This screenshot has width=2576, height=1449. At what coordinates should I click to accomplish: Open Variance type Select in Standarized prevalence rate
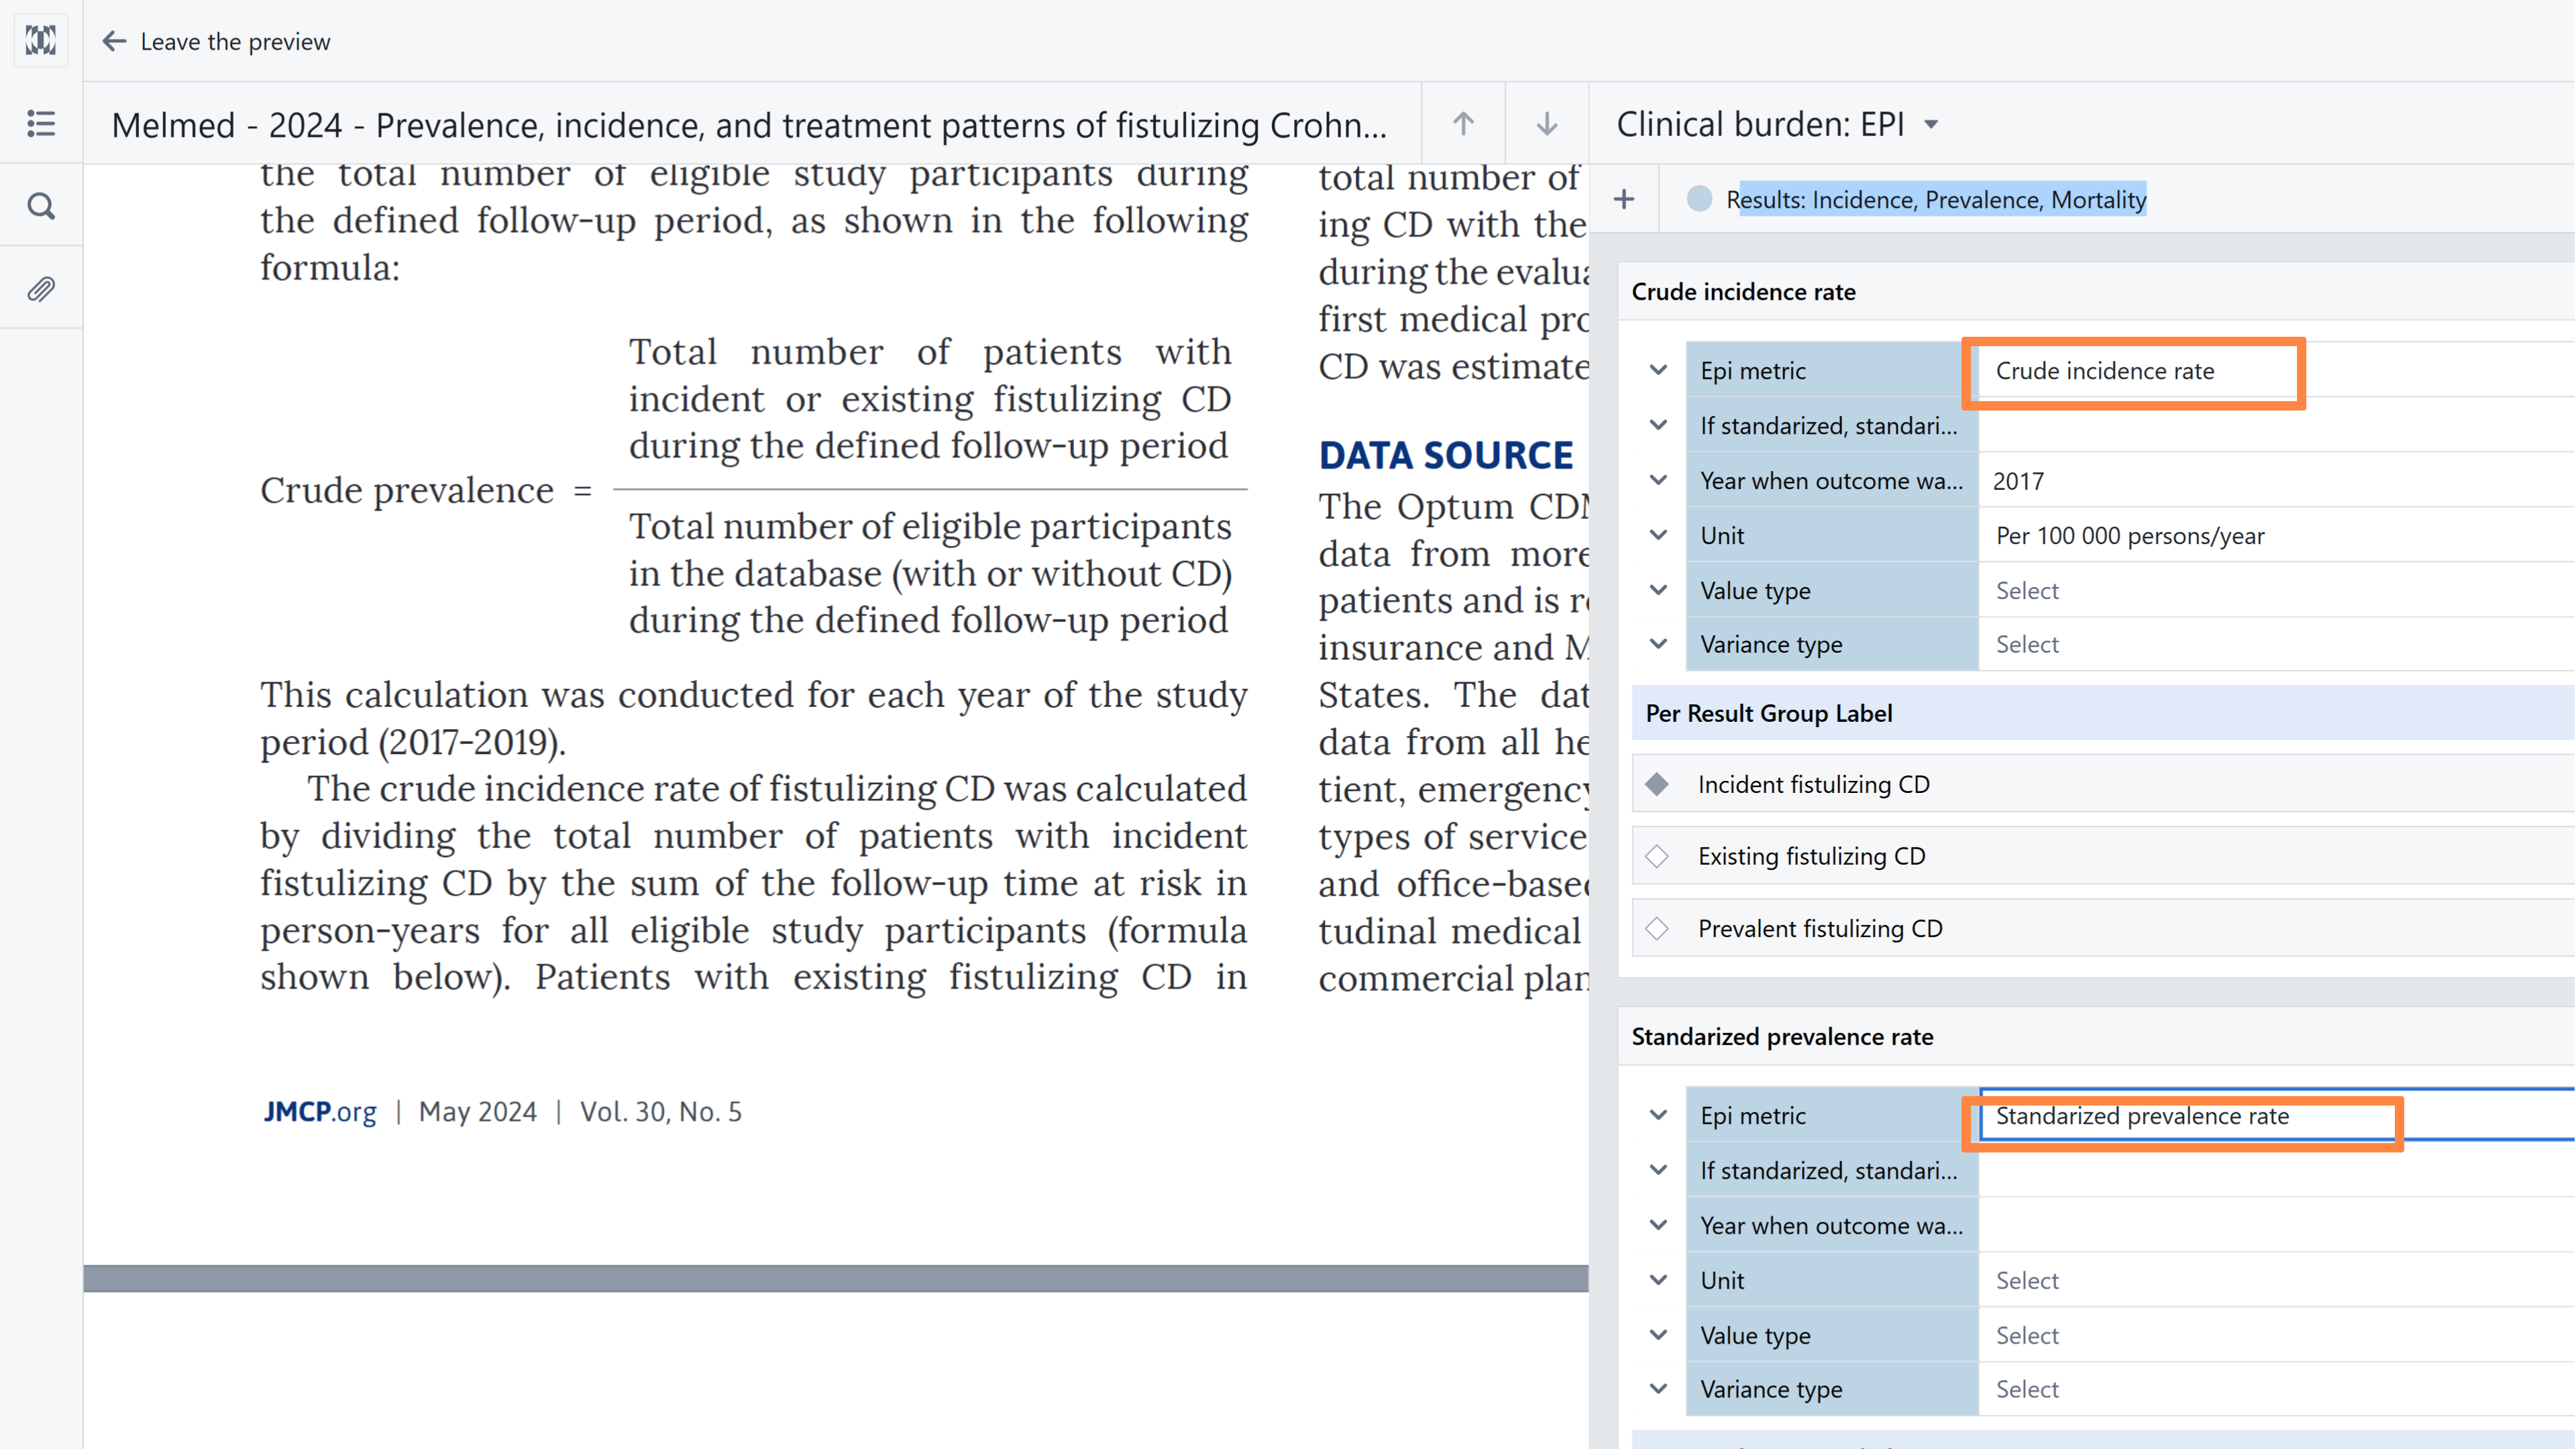2277,1389
